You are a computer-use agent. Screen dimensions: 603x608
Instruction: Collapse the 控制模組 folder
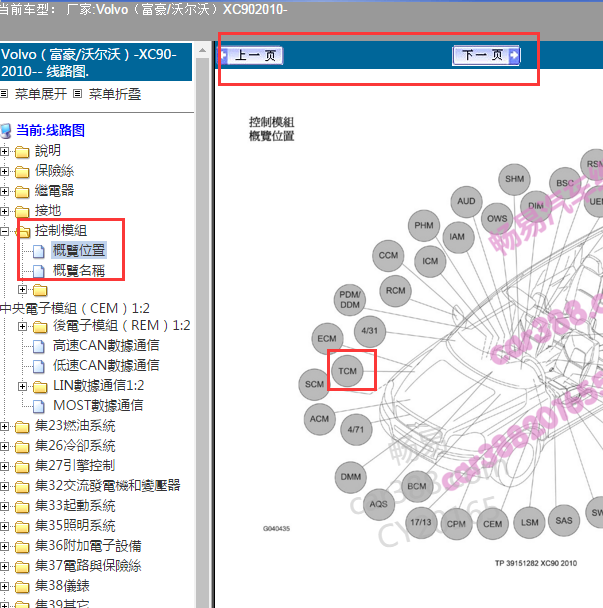(5, 231)
